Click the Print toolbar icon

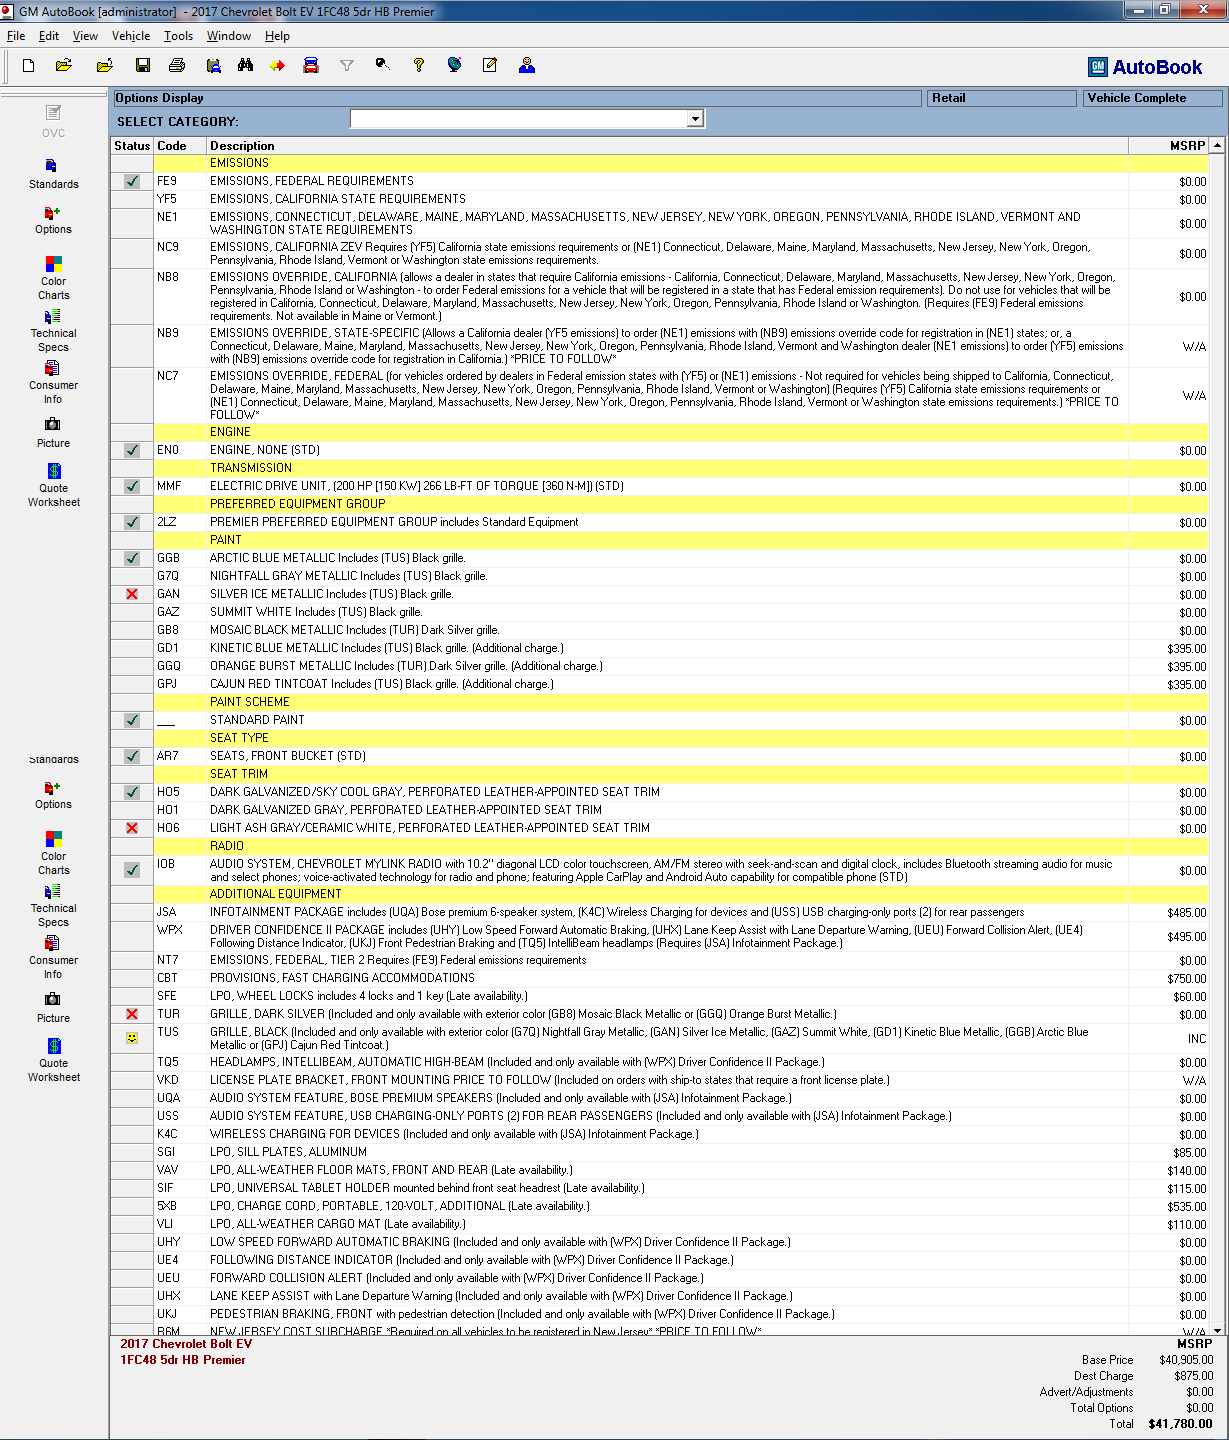click(x=177, y=66)
